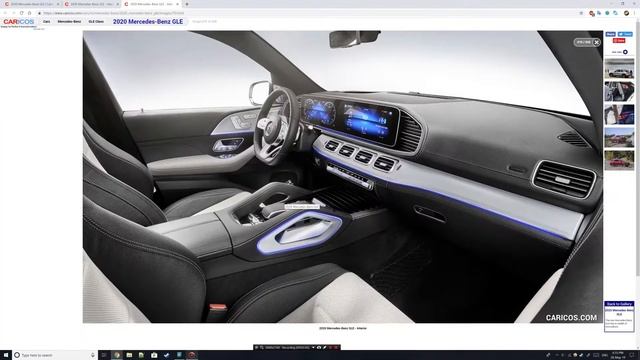
Task: Open the third sidebar thumbnail with blue detail
Action: tap(619, 114)
